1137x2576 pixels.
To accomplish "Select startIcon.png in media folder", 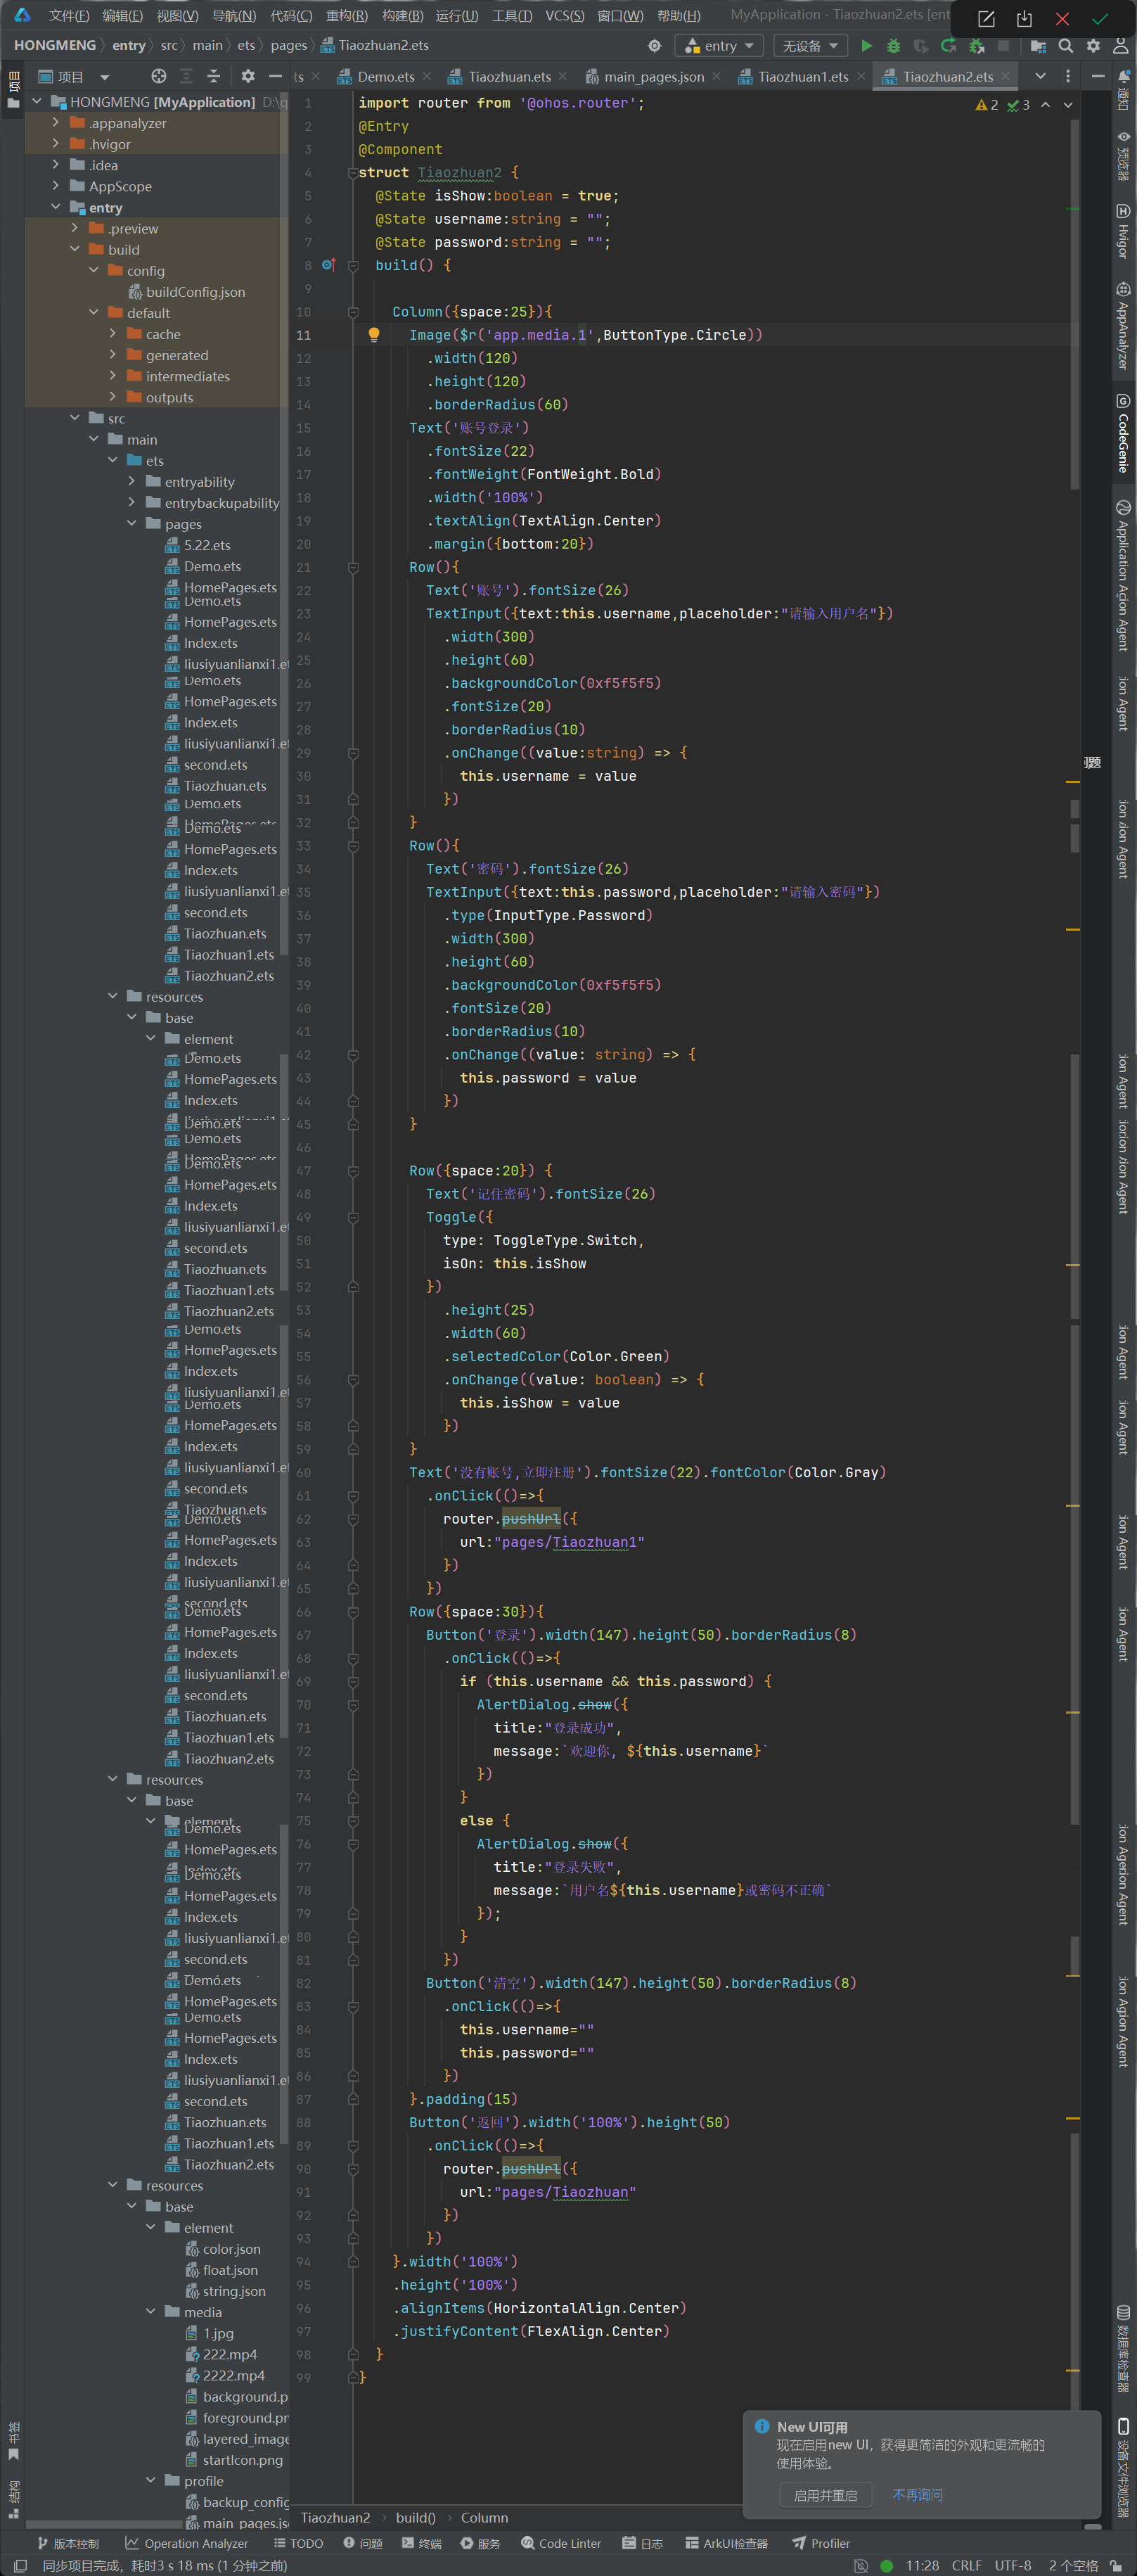I will (242, 2460).
